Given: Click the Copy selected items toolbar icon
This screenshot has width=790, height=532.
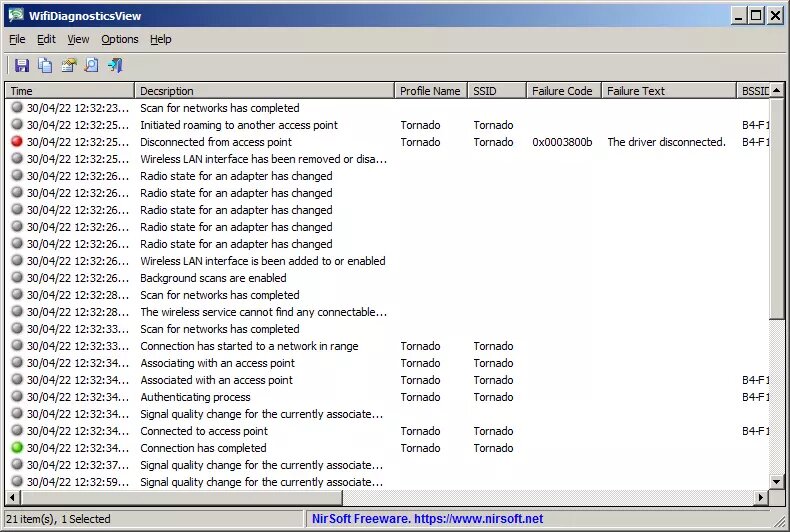Looking at the screenshot, I should (x=45, y=66).
